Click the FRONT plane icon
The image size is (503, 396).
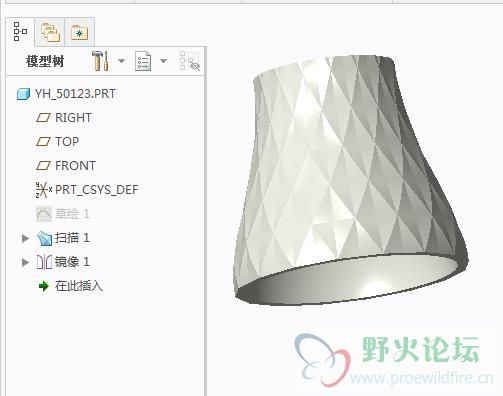pyautogui.click(x=43, y=166)
